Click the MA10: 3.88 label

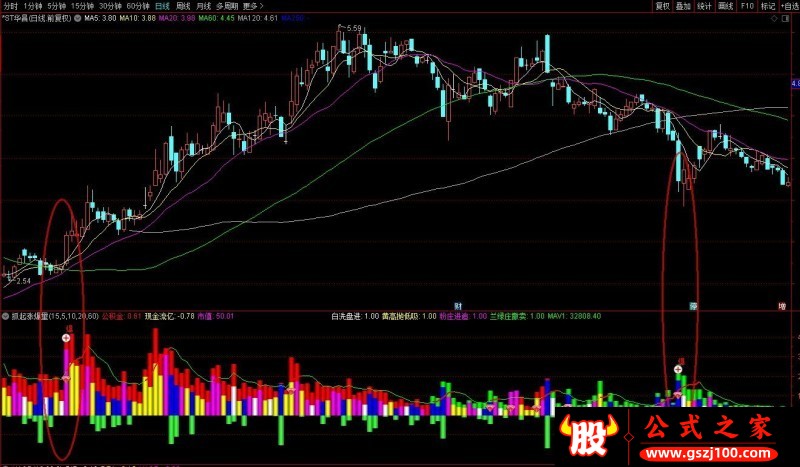[x=138, y=18]
